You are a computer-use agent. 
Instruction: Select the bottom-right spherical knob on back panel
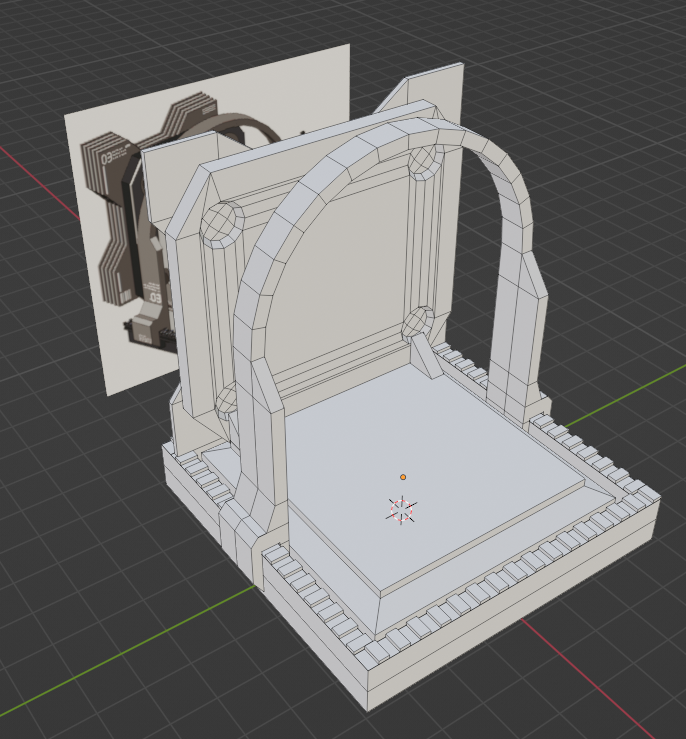pyautogui.click(x=418, y=324)
